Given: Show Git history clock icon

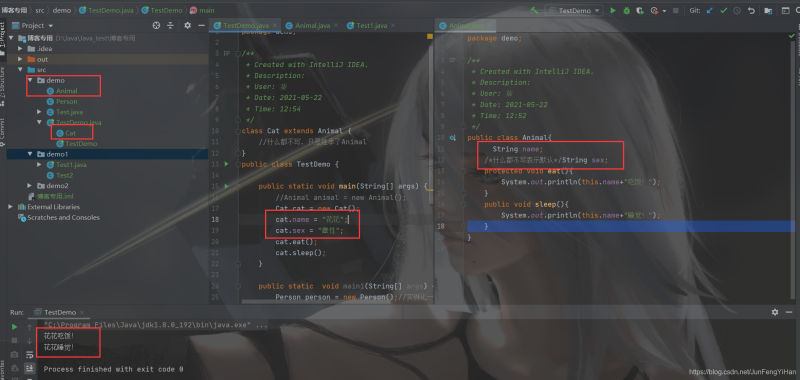Looking at the screenshot, I should tap(737, 10).
